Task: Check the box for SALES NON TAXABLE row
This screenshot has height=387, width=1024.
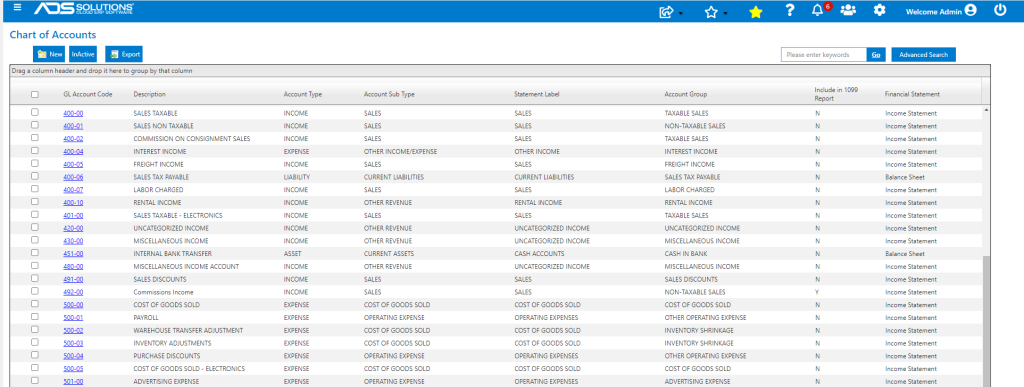Action: click(35, 125)
